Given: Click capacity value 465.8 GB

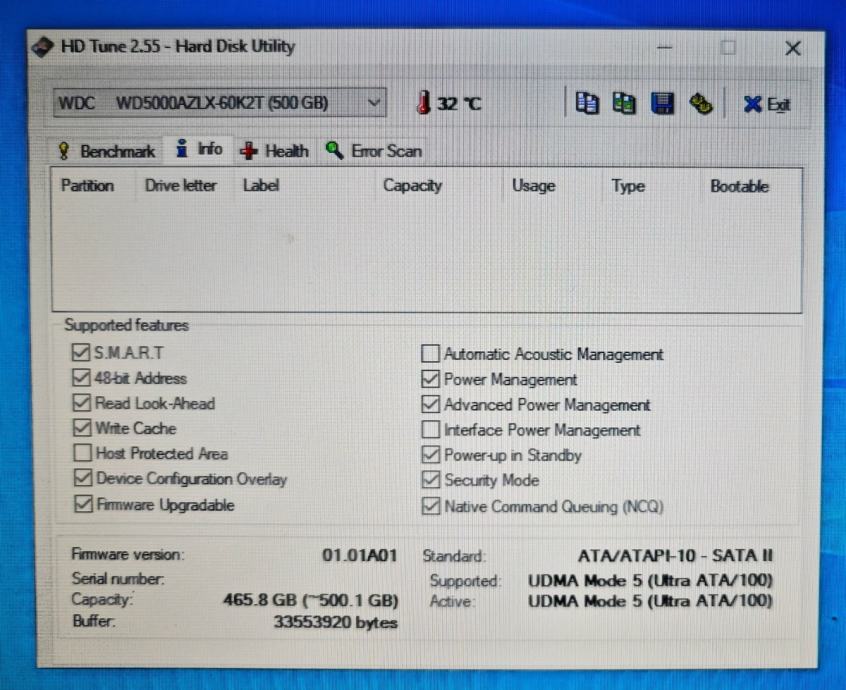Looking at the screenshot, I should (x=311, y=600).
